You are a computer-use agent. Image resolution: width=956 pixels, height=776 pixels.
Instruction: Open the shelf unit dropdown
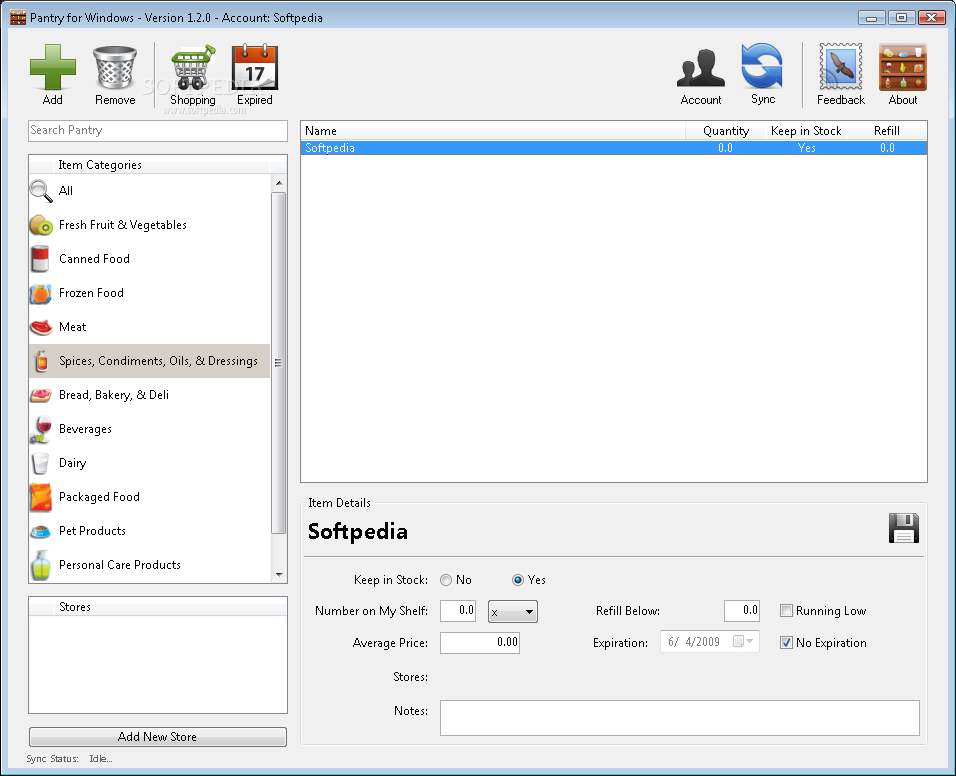[x=513, y=611]
